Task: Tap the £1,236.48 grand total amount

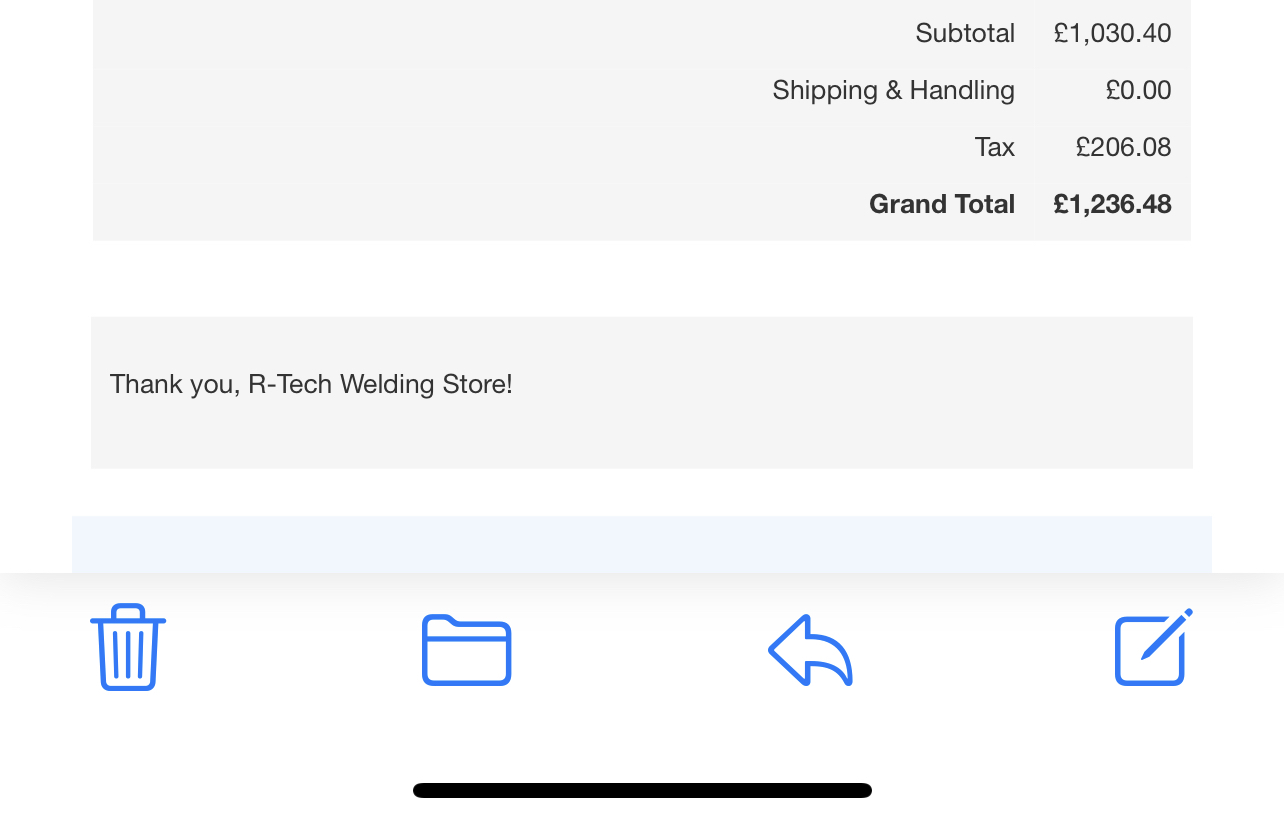Action: 1112,204
